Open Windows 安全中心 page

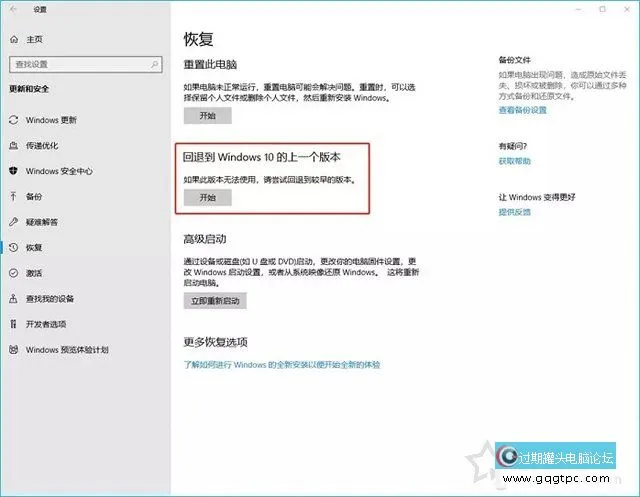coord(59,171)
